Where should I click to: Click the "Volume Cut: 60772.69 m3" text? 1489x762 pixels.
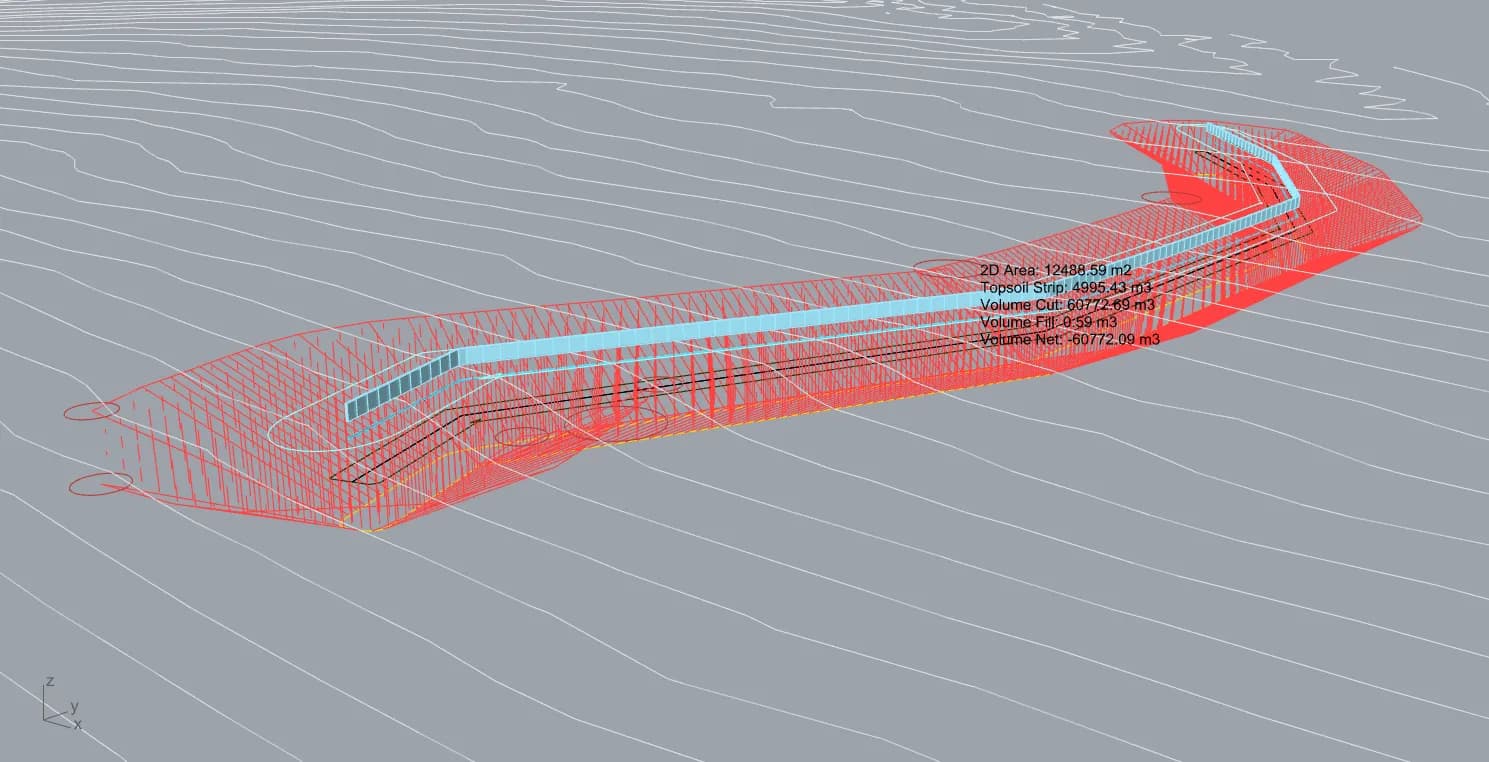pyautogui.click(x=1068, y=304)
